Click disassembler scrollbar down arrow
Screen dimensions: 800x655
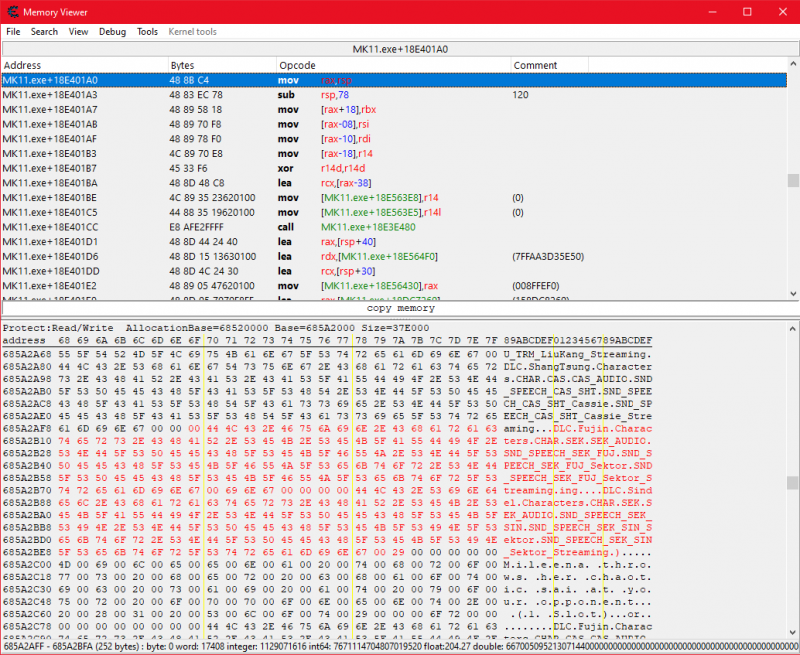pos(793,293)
